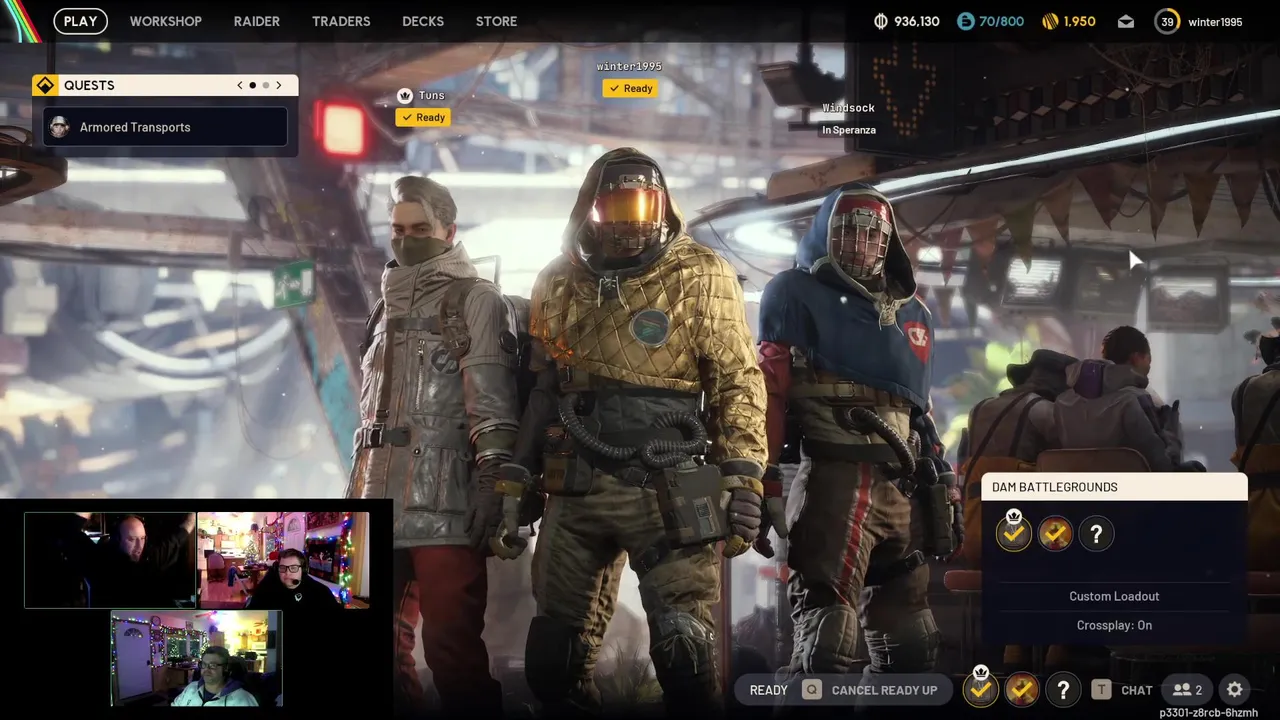Open the Armored Transports quest
The image size is (1280, 720).
click(x=166, y=127)
